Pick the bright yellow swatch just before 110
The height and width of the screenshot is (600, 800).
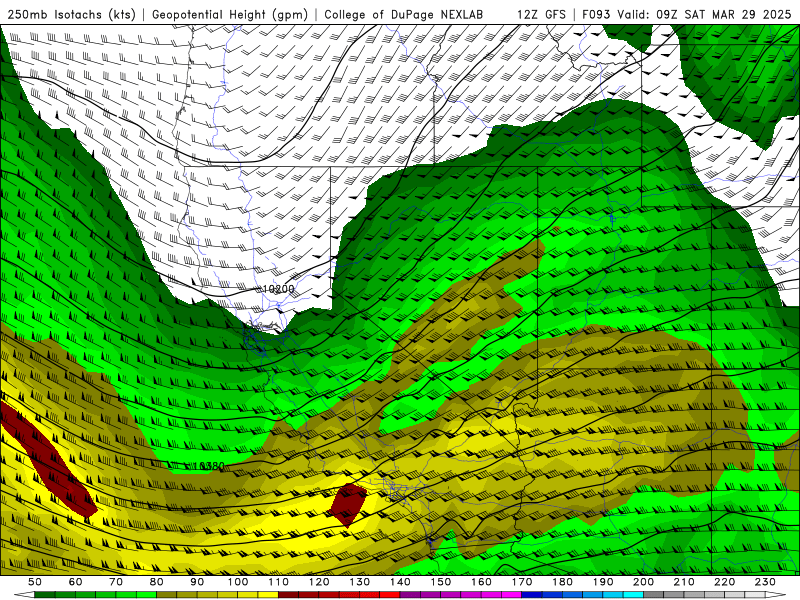coord(268,595)
